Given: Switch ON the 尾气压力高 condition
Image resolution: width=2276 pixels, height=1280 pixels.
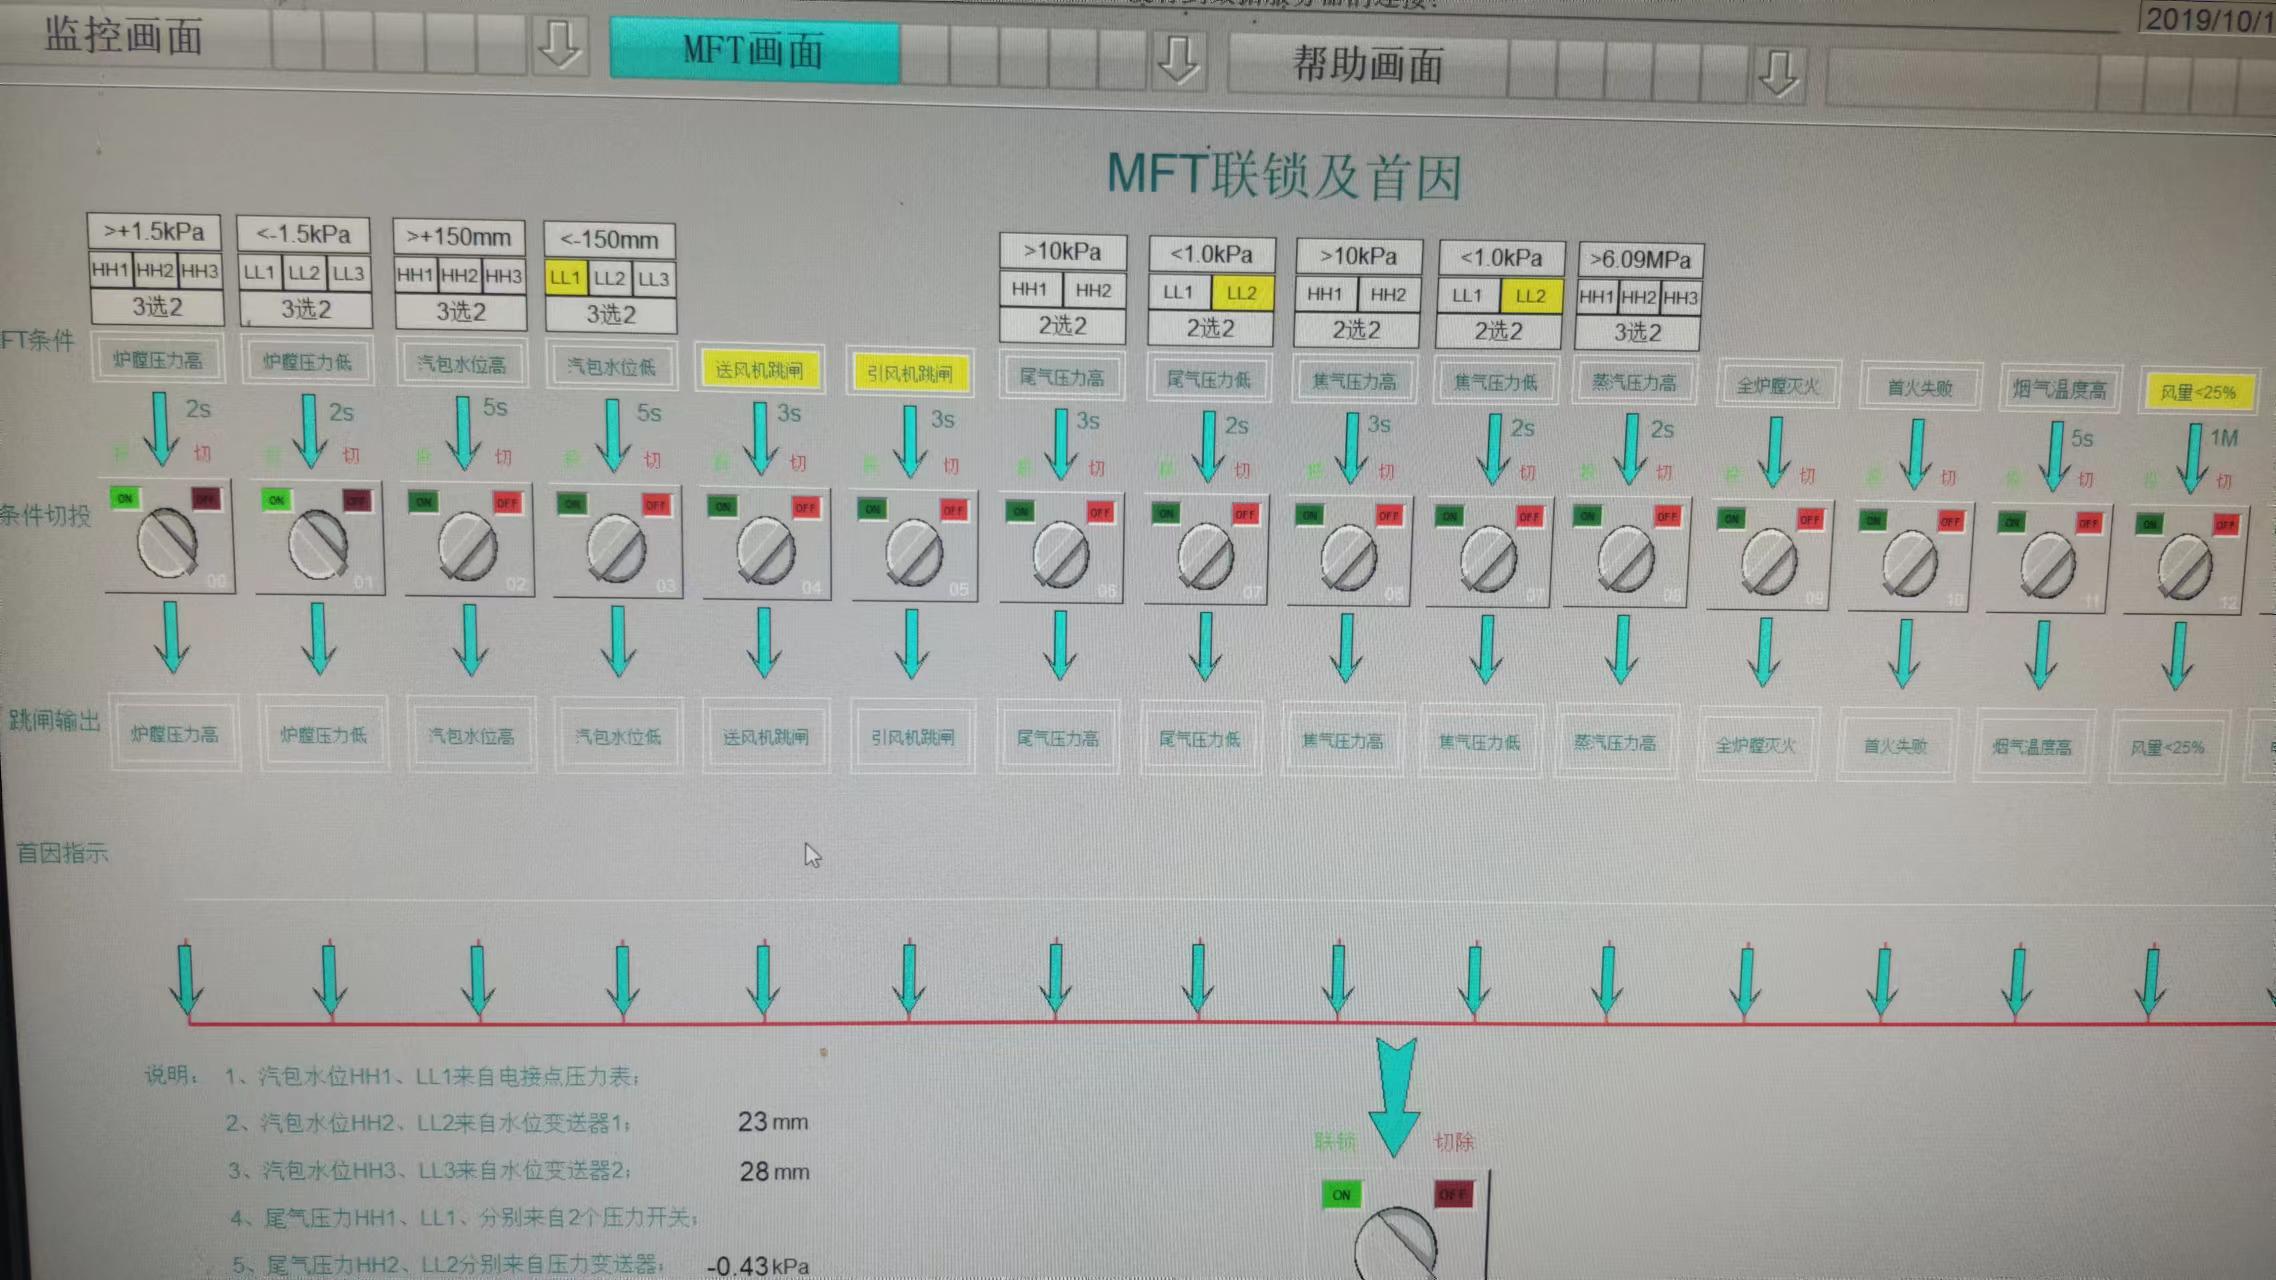Looking at the screenshot, I should (x=1020, y=511).
